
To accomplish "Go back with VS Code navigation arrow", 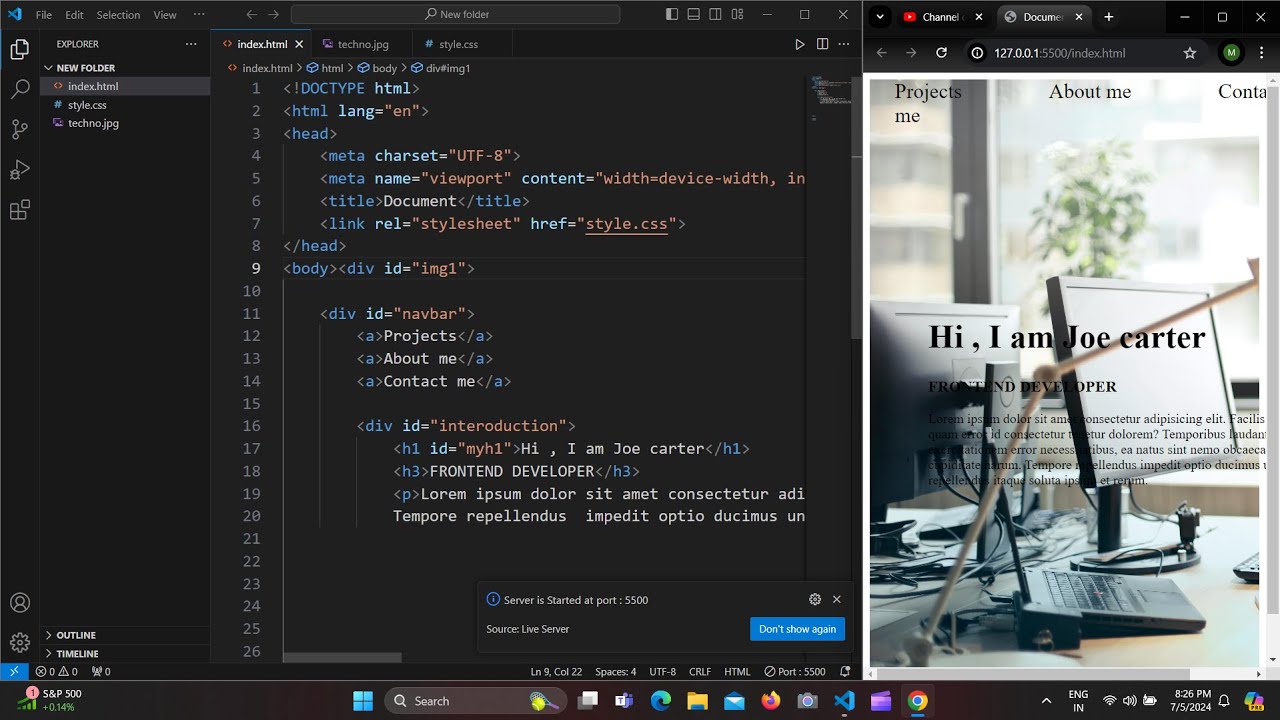I will [x=251, y=15].
